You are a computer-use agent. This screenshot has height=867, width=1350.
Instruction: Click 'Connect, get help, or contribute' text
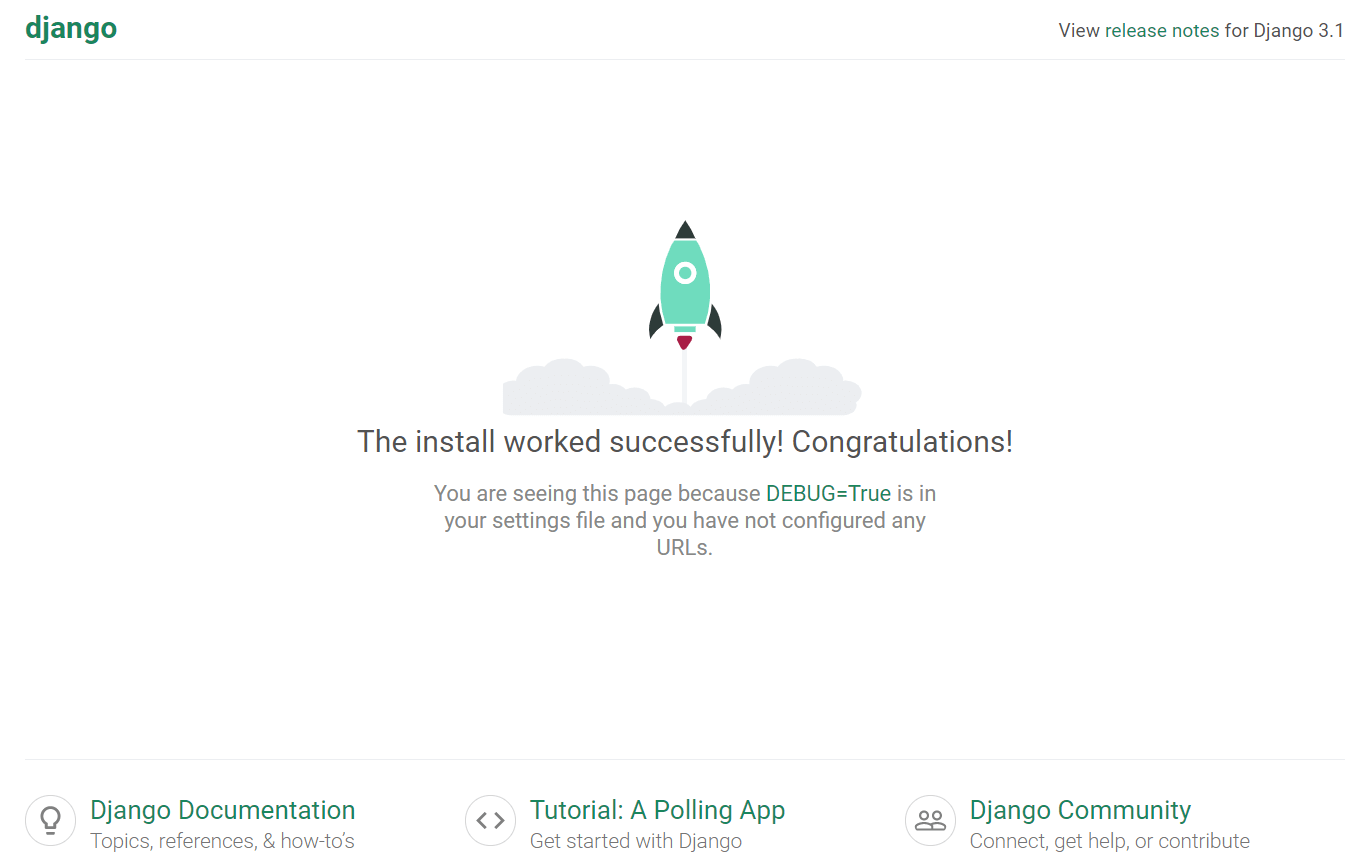[1110, 841]
